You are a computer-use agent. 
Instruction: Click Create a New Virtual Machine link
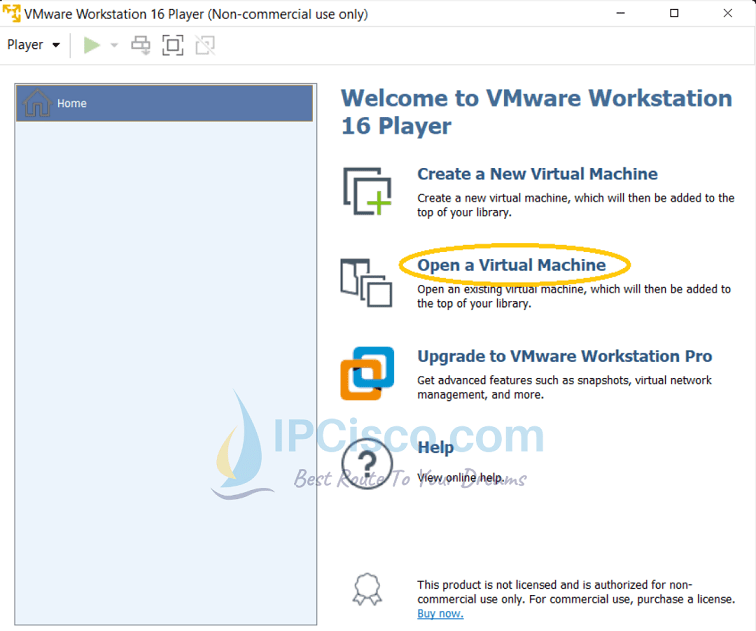pyautogui.click(x=537, y=174)
